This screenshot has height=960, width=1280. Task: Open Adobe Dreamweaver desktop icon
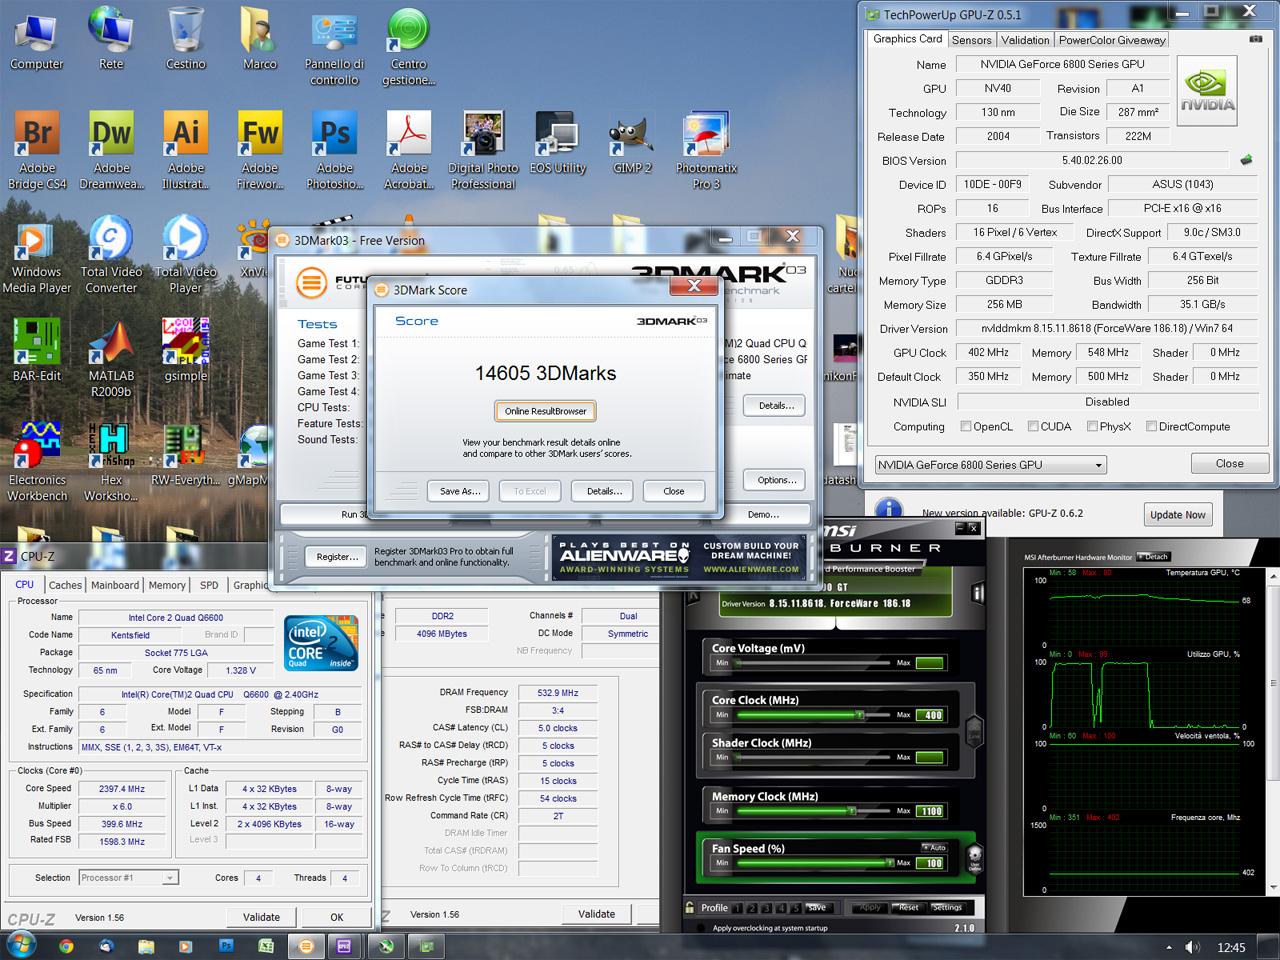coord(111,149)
